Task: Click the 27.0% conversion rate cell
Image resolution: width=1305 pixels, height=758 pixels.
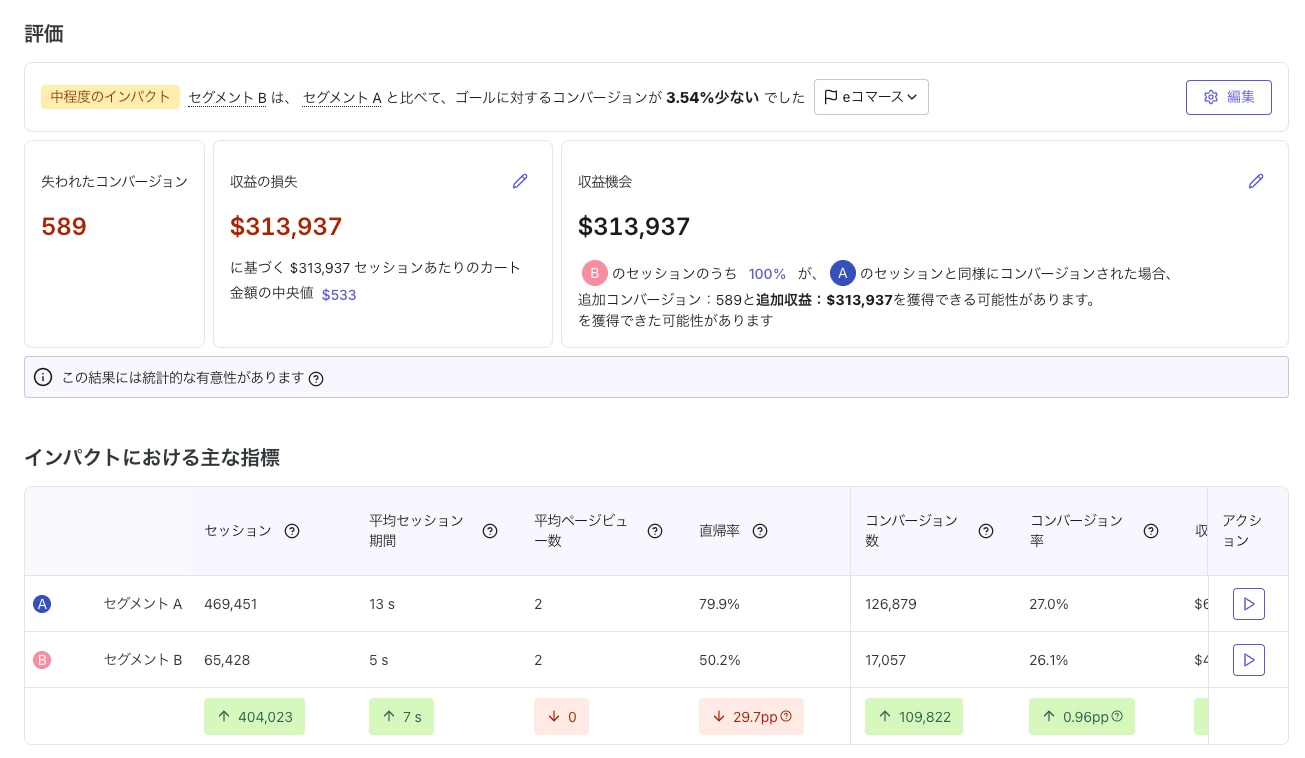Action: click(x=1049, y=604)
